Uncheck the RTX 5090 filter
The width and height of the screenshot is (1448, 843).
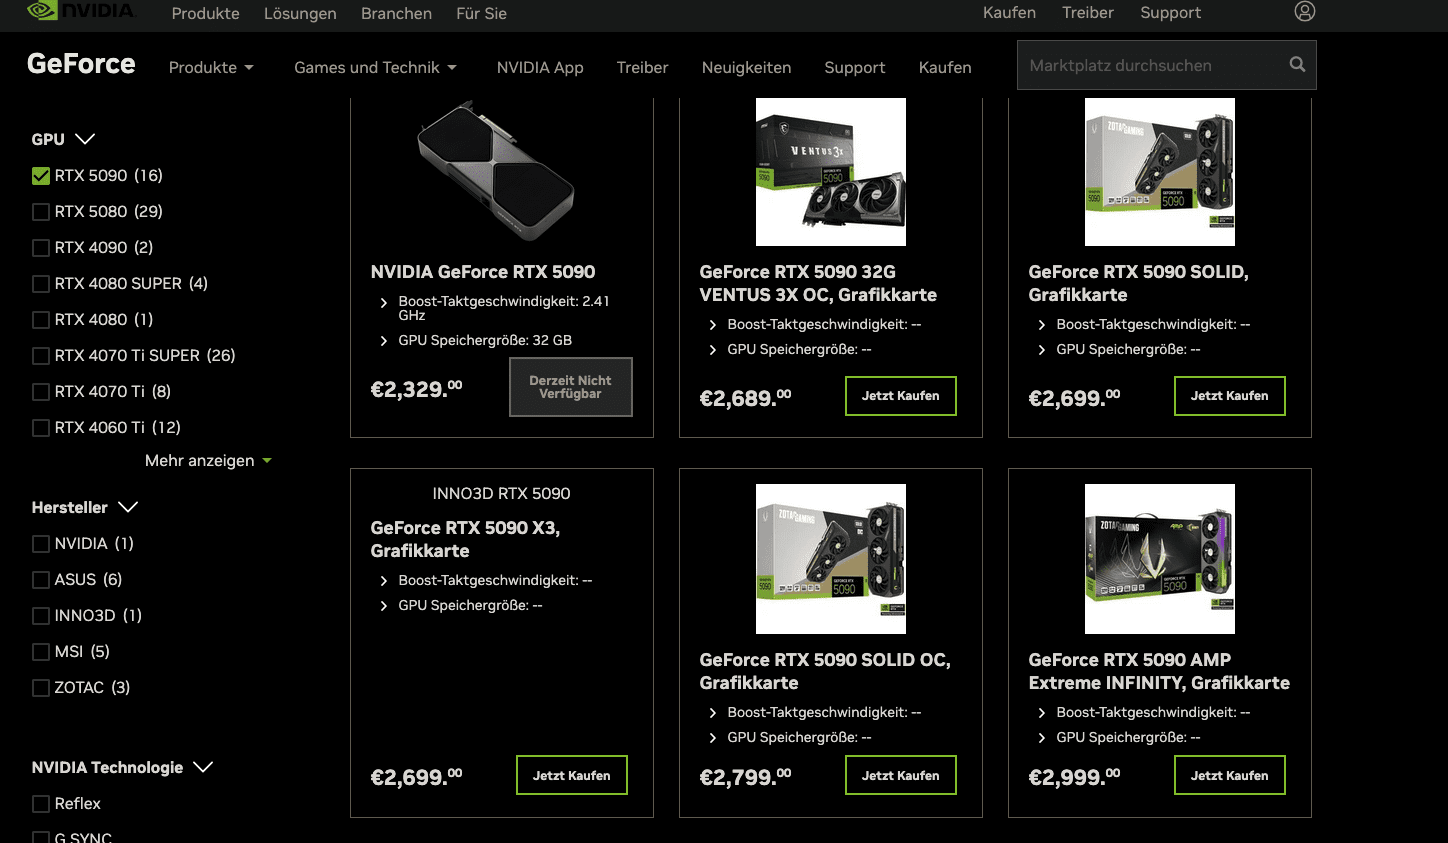41,176
